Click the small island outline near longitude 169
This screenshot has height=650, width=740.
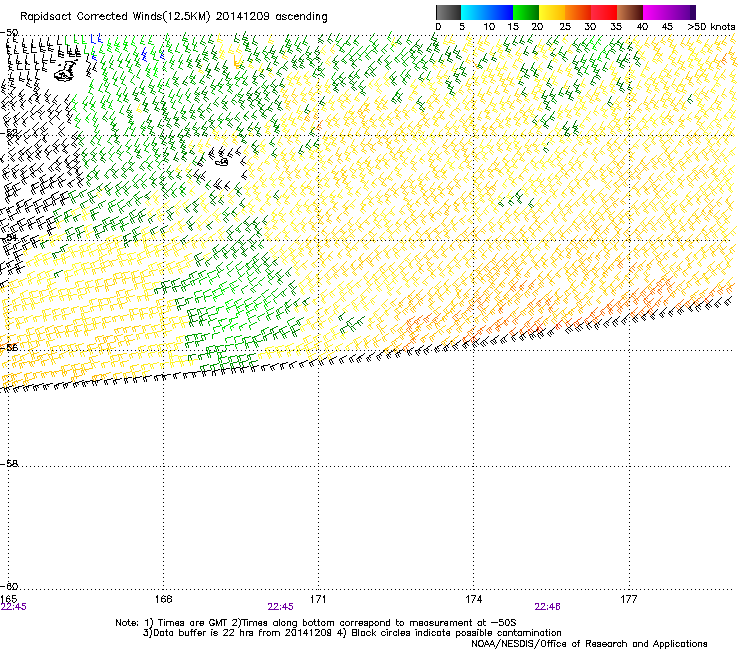click(222, 162)
